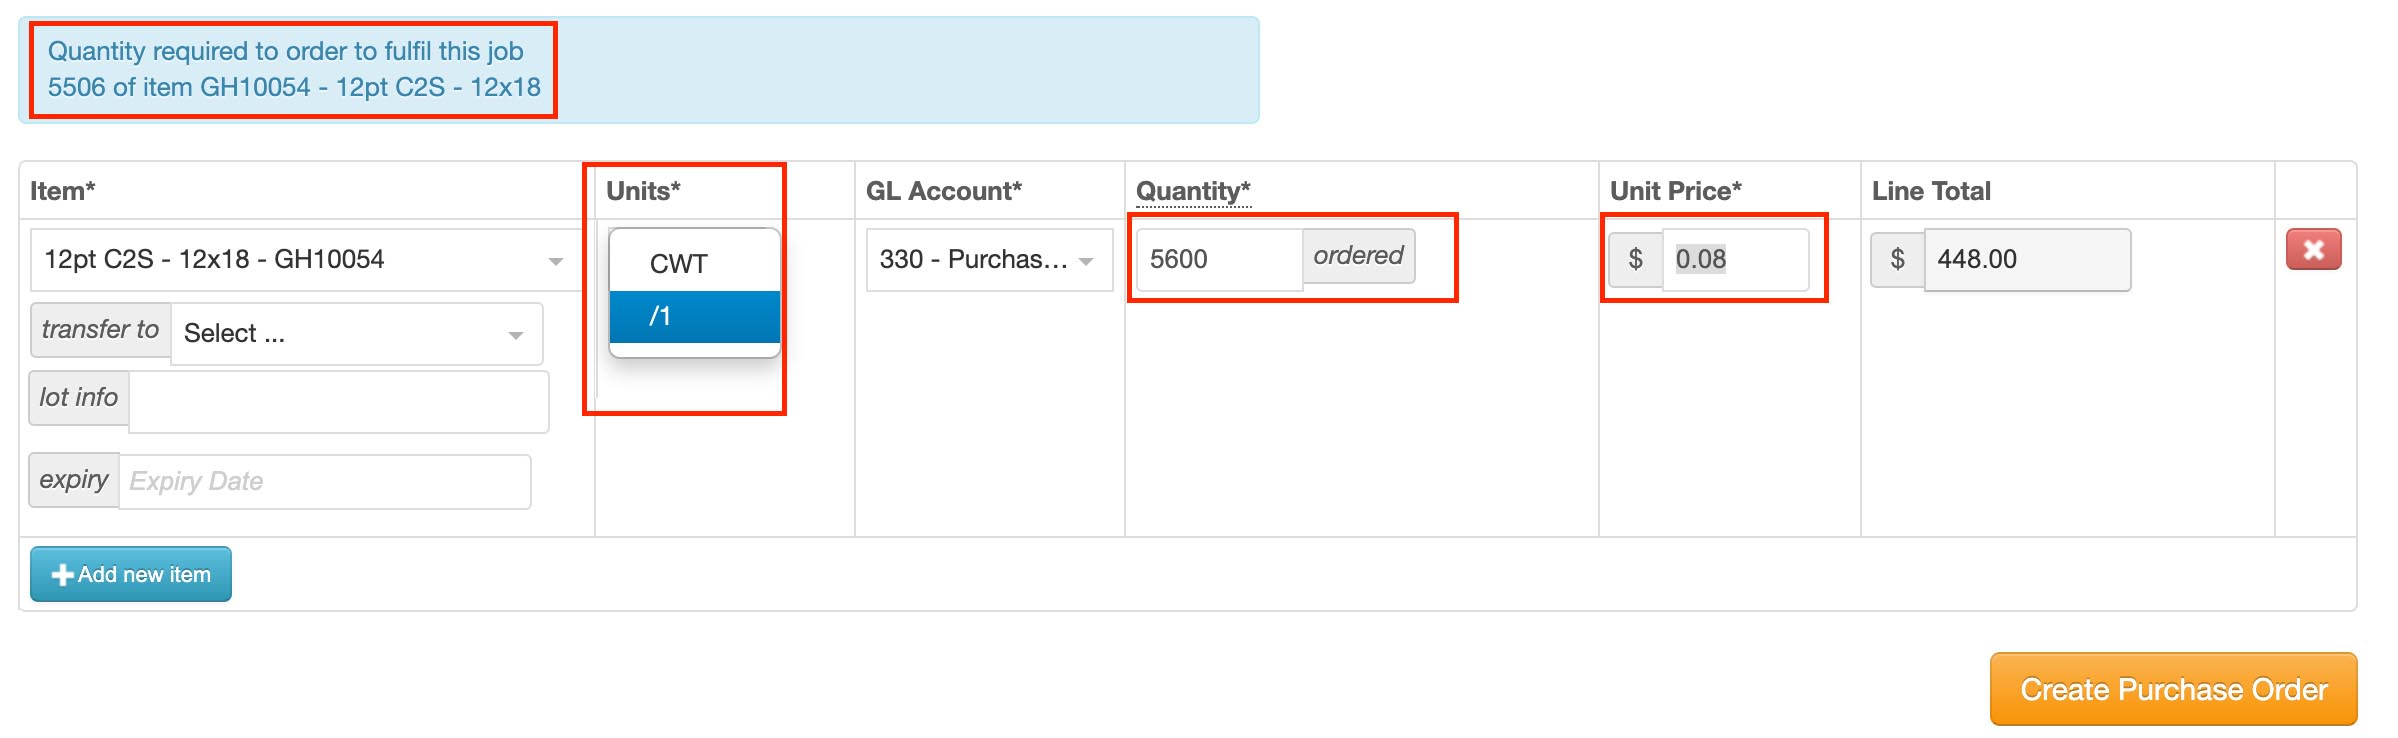Click the dollar sign beside Unit Price
2398x738 pixels.
[1636, 259]
